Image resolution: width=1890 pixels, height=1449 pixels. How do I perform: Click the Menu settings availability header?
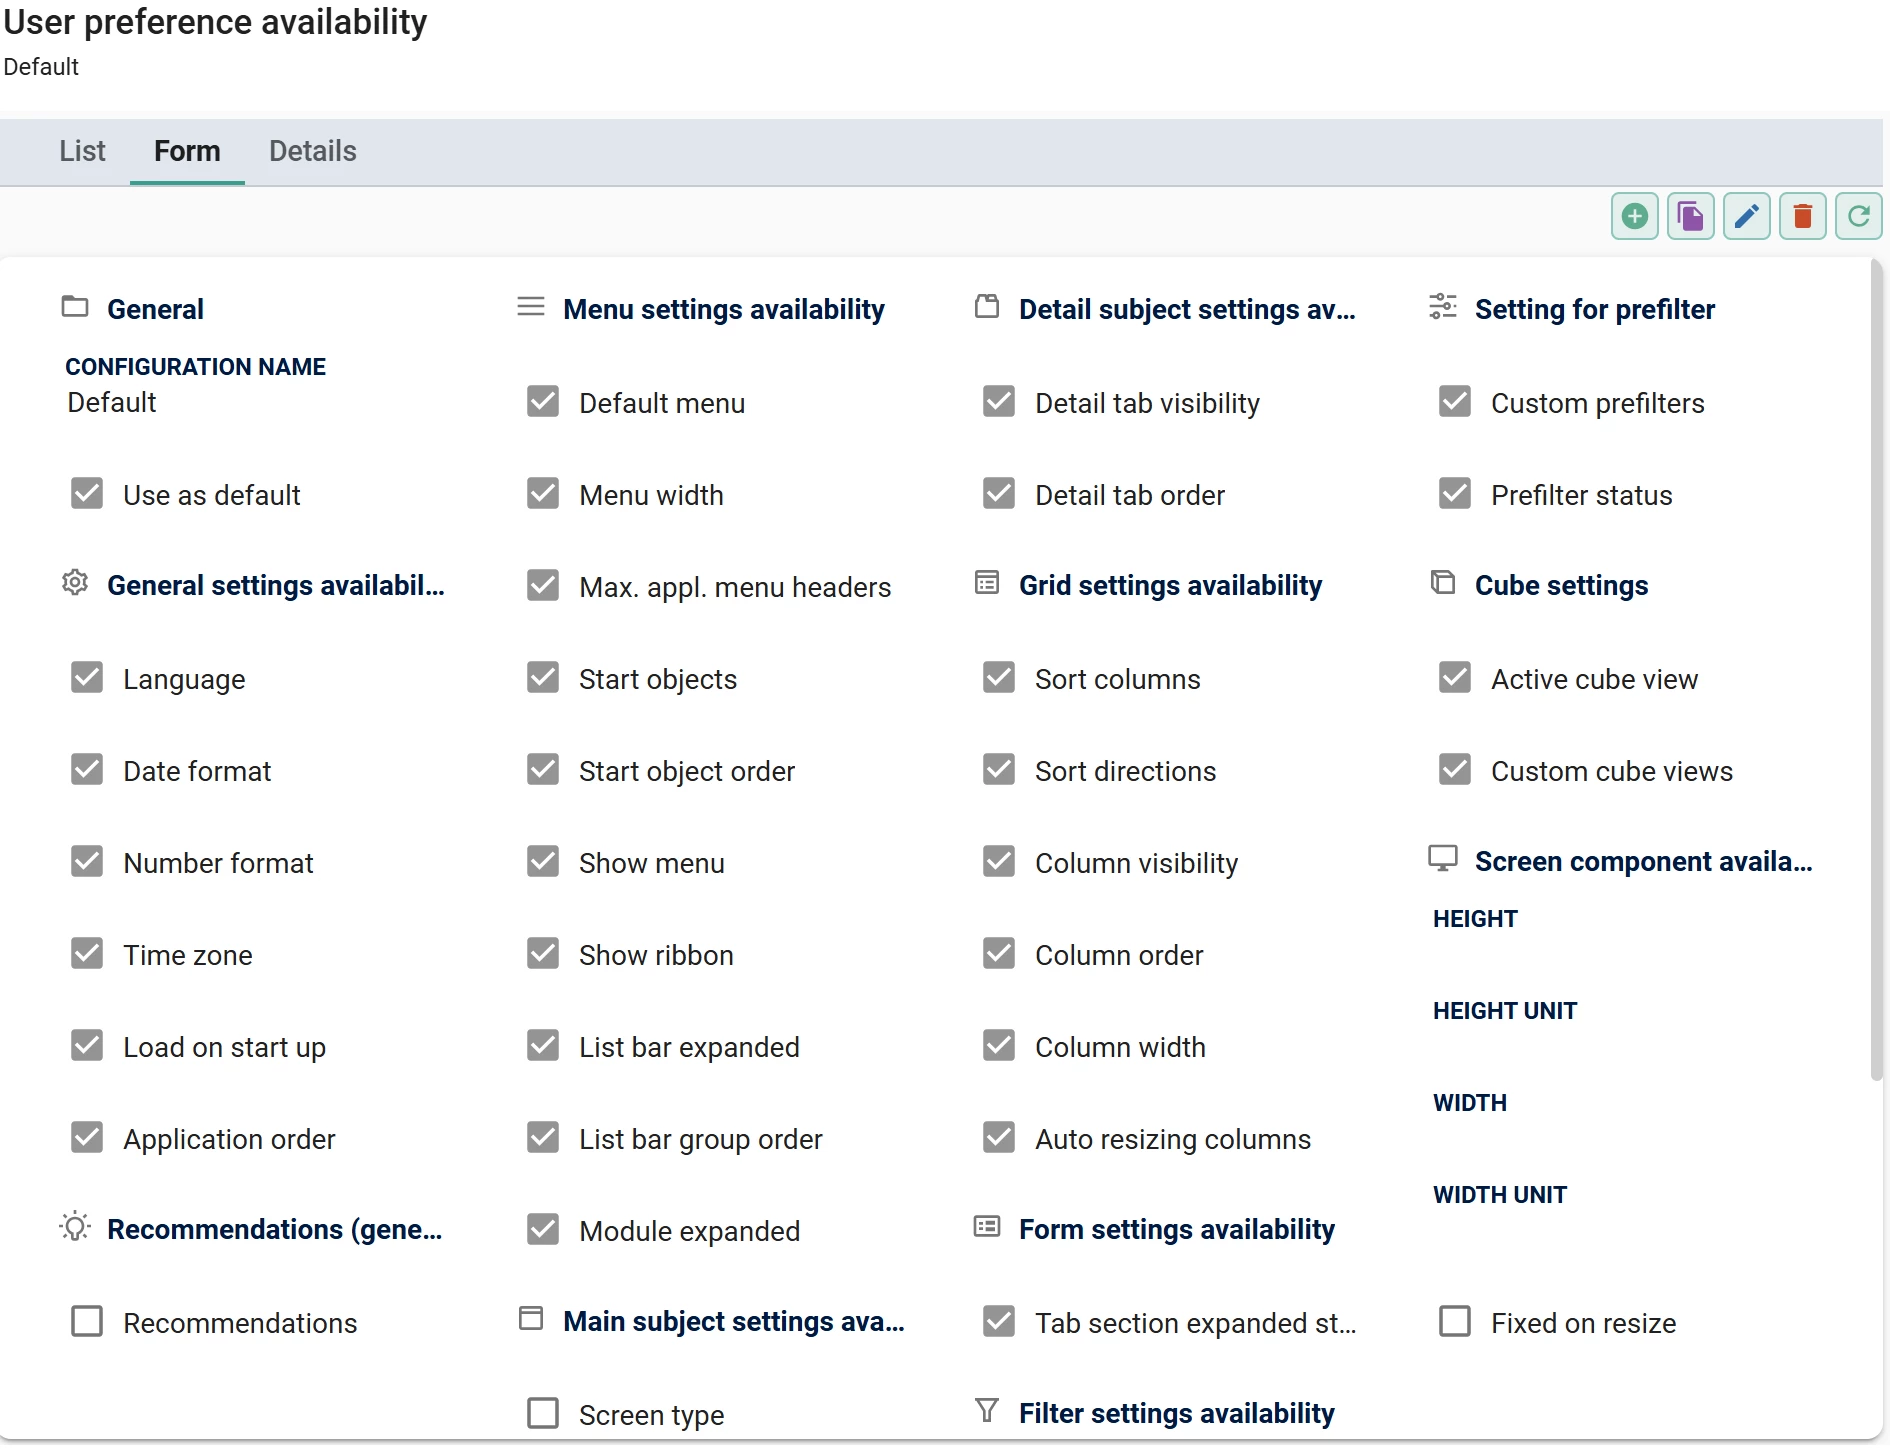(724, 310)
